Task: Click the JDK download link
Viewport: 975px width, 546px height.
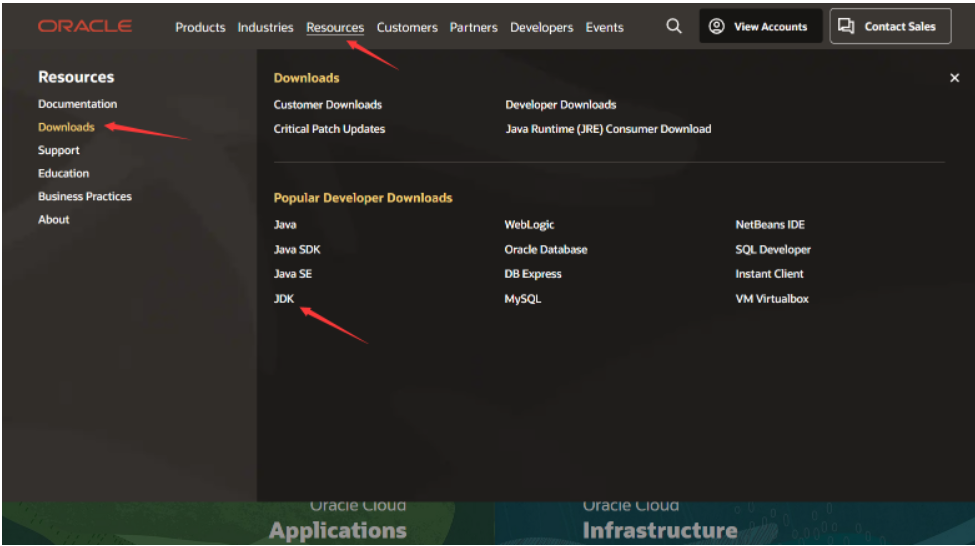Action: [284, 299]
